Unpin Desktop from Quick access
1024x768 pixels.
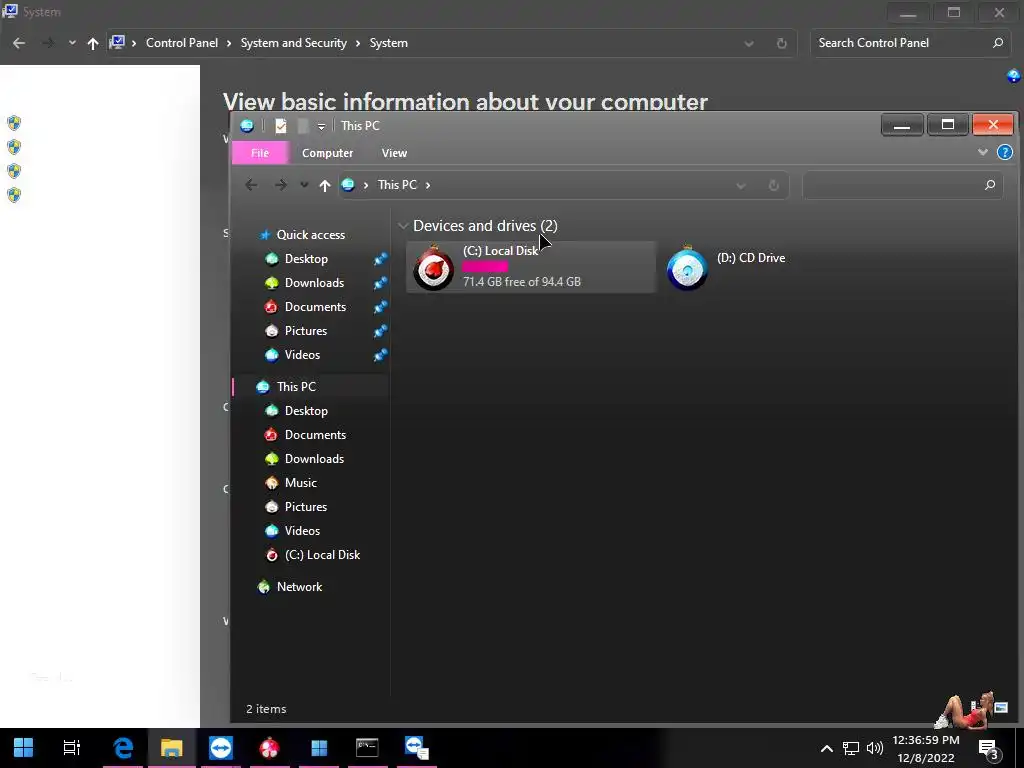(380, 259)
